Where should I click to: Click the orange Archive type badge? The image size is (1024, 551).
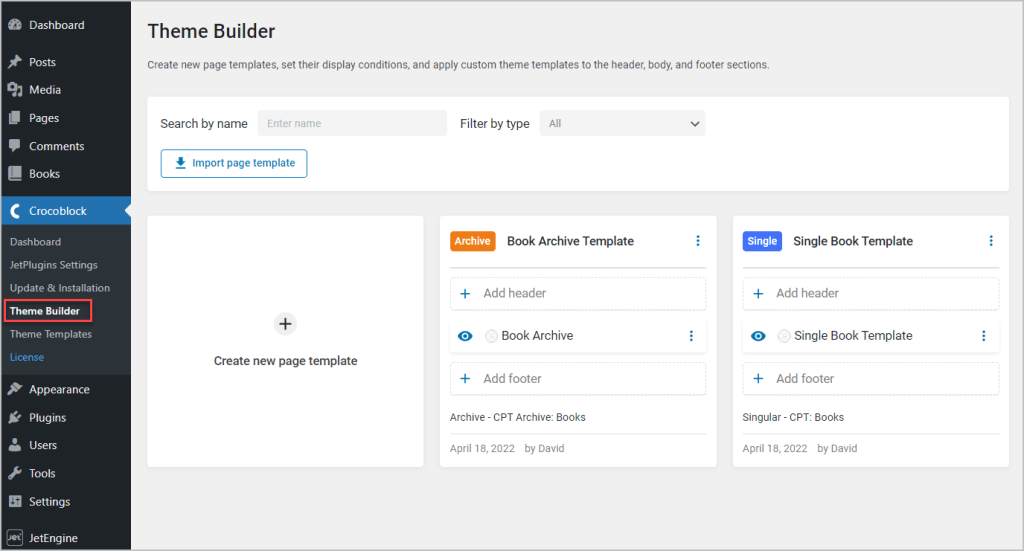(473, 241)
